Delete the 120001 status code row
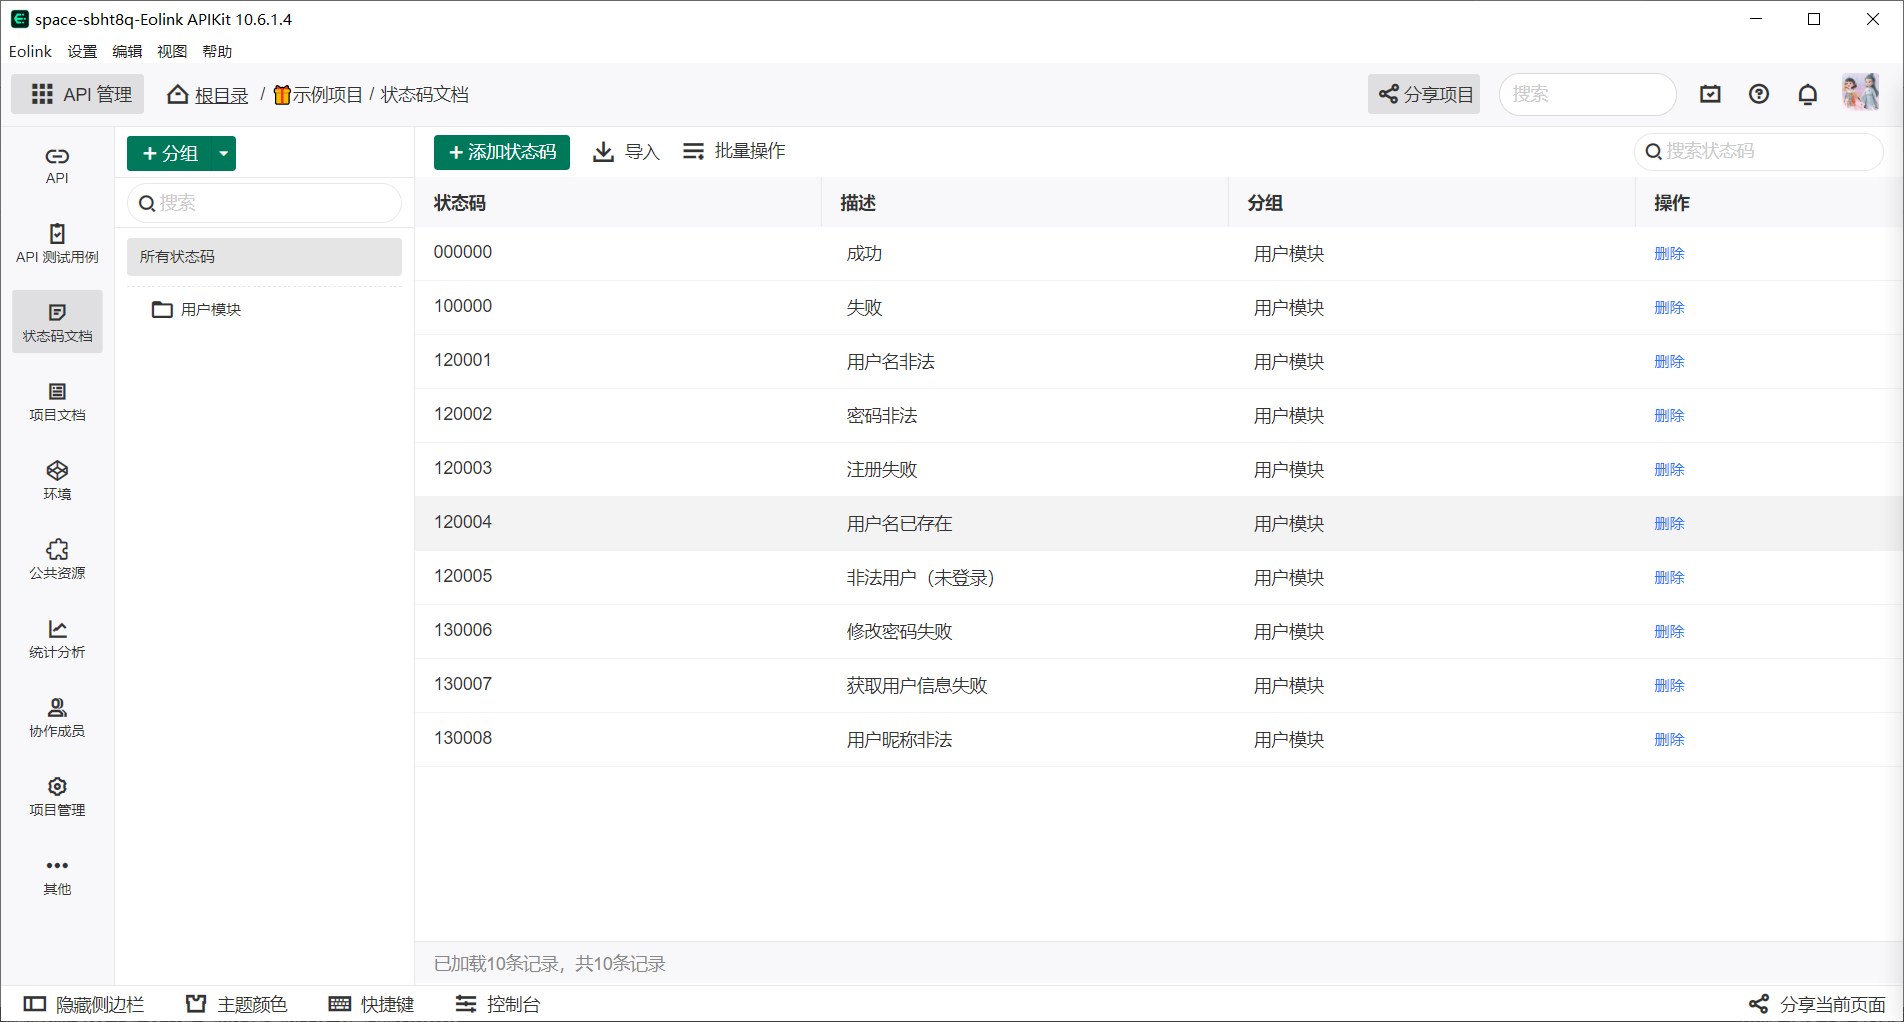The width and height of the screenshot is (1904, 1022). pos(1669,362)
